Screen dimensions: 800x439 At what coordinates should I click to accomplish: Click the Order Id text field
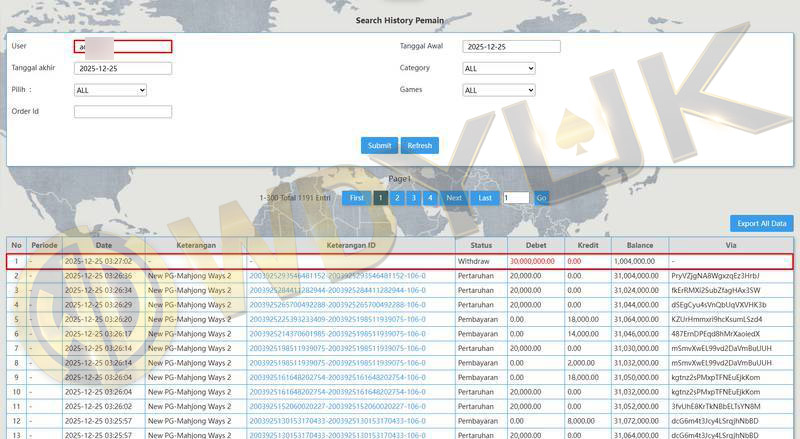pos(122,112)
